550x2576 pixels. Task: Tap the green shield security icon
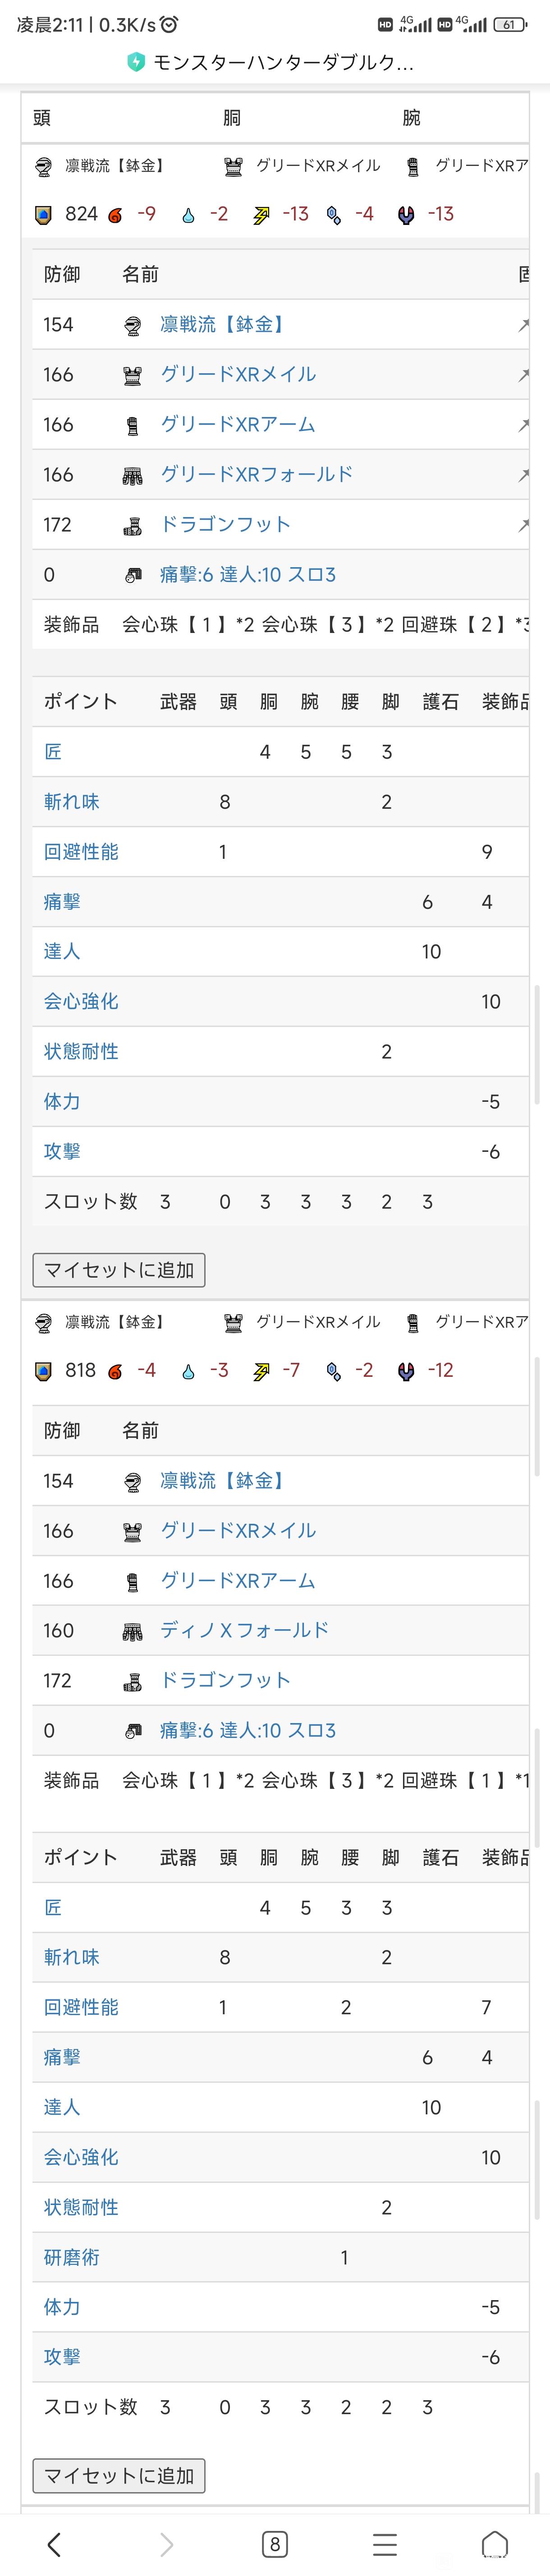tap(136, 62)
